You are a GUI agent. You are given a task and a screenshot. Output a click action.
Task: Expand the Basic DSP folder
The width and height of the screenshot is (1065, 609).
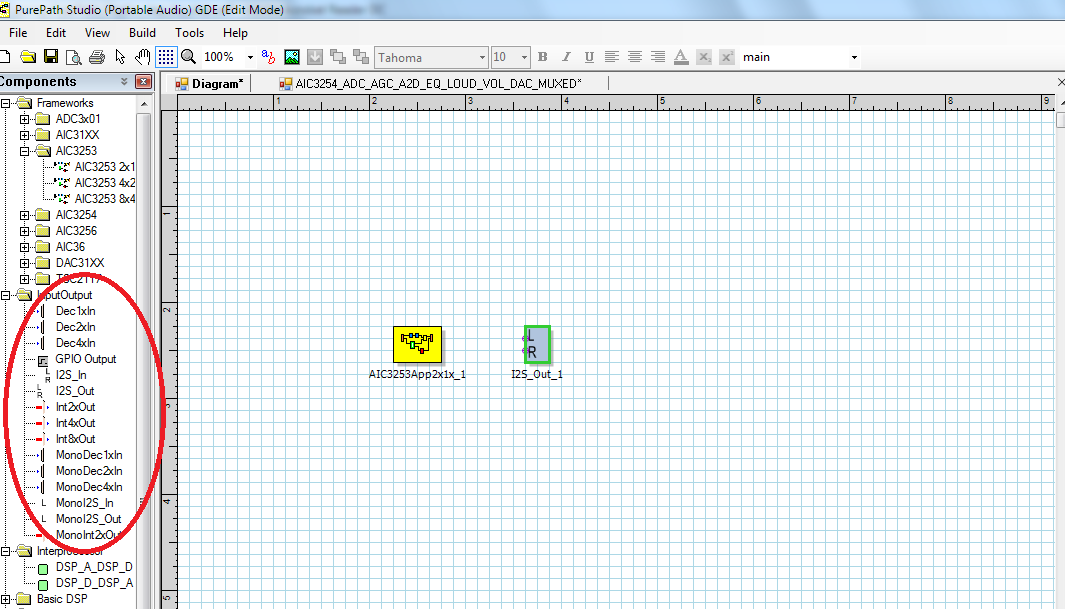[5, 599]
